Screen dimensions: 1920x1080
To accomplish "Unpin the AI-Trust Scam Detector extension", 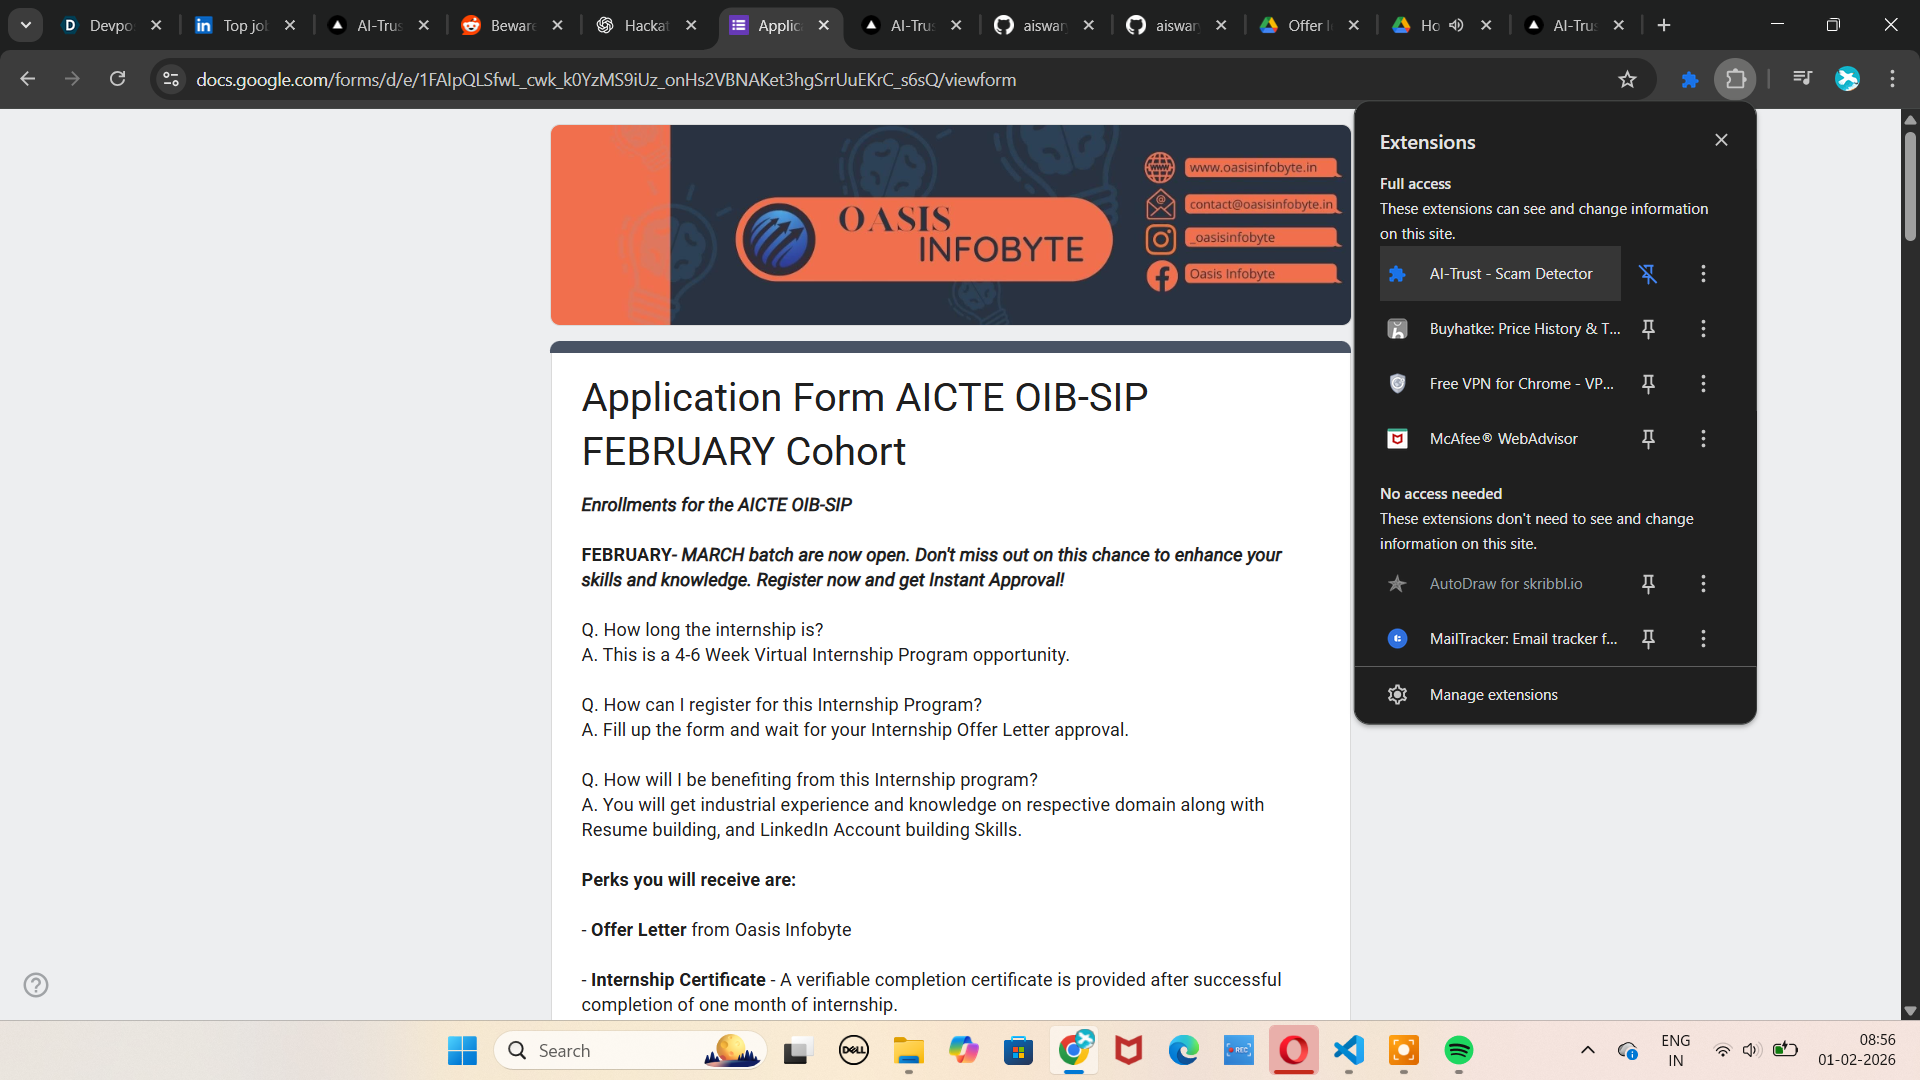I will pyautogui.click(x=1648, y=274).
